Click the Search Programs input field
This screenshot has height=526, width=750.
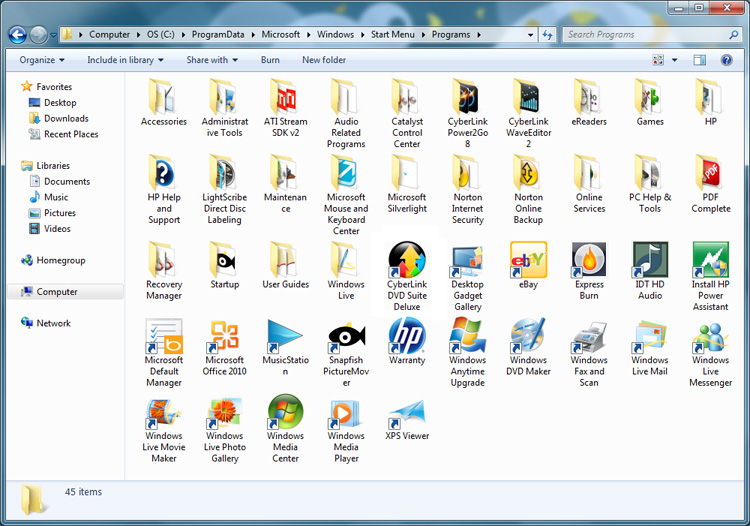tap(640, 34)
